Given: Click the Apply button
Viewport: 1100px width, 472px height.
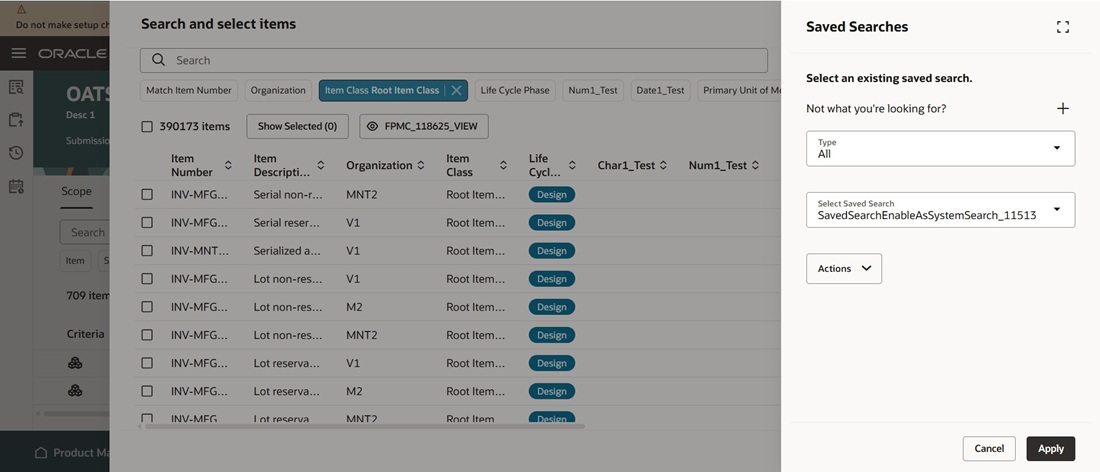Looking at the screenshot, I should [x=1051, y=449].
